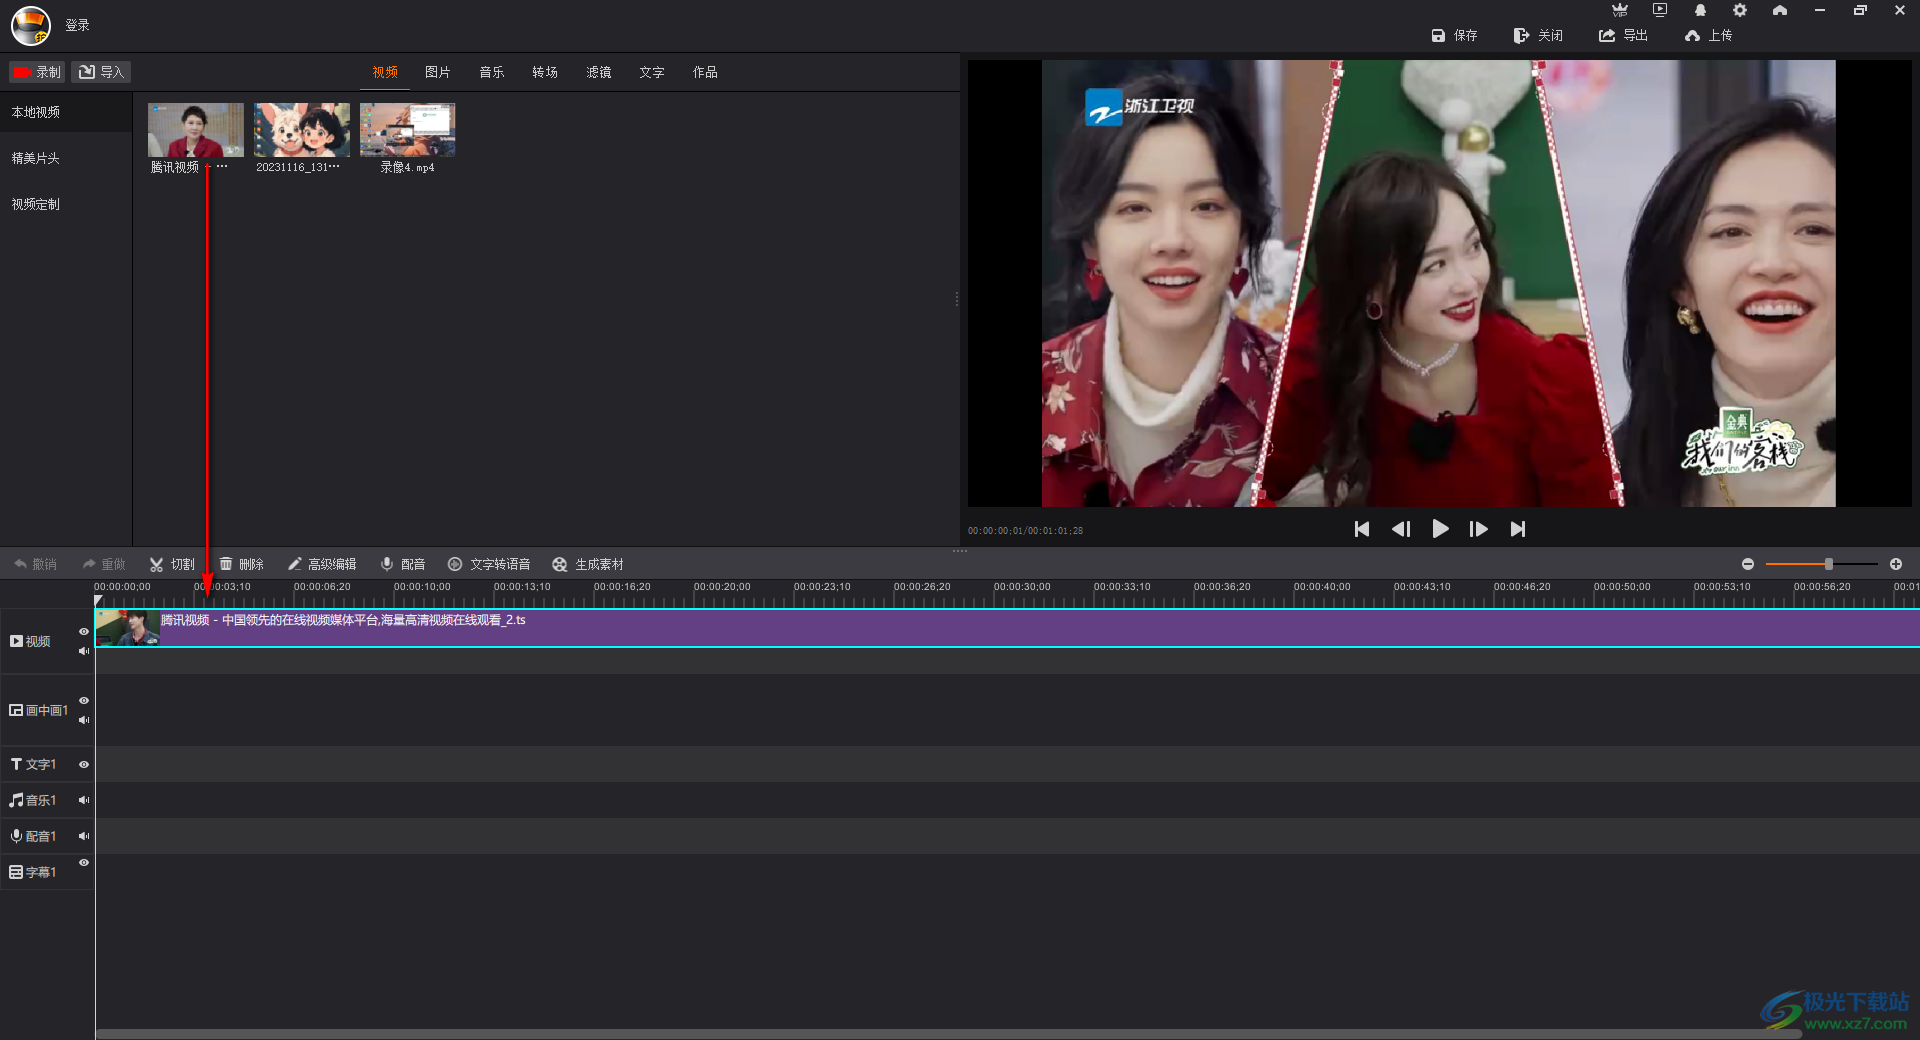Toggle visibility of the 画中画1 track
Viewport: 1920px width, 1040px height.
pos(84,700)
